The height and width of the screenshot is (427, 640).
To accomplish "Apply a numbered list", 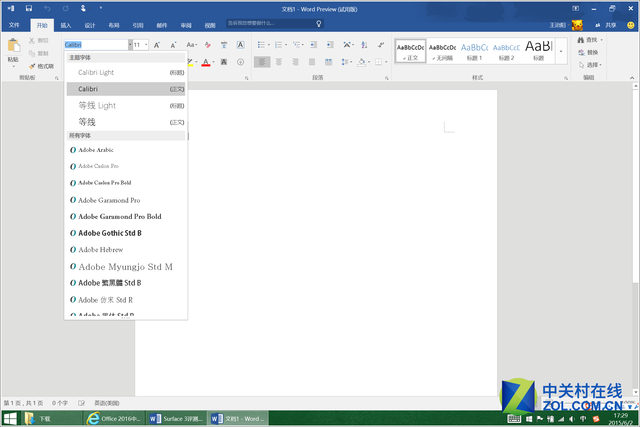I will click(278, 45).
